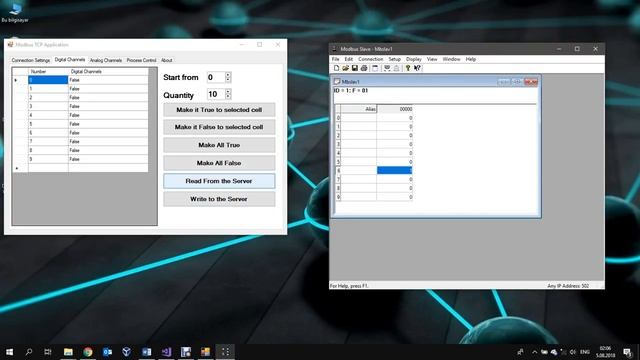Viewport: 640px width, 360px height.
Task: Open Setup menu in Modbus Slave
Action: point(394,59)
